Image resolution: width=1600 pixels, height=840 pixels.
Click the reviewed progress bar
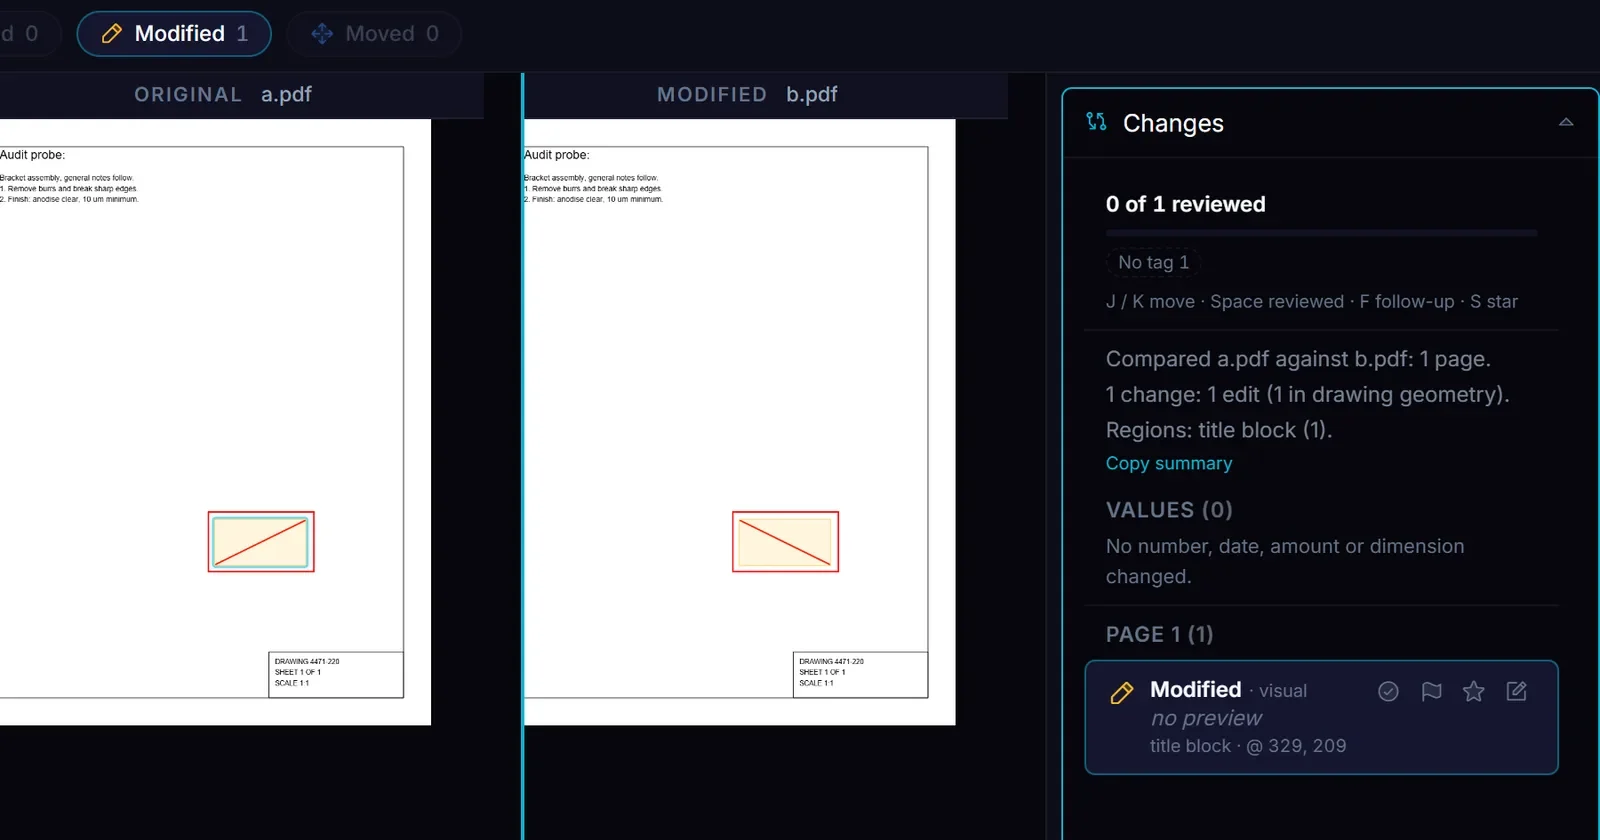[1321, 233]
